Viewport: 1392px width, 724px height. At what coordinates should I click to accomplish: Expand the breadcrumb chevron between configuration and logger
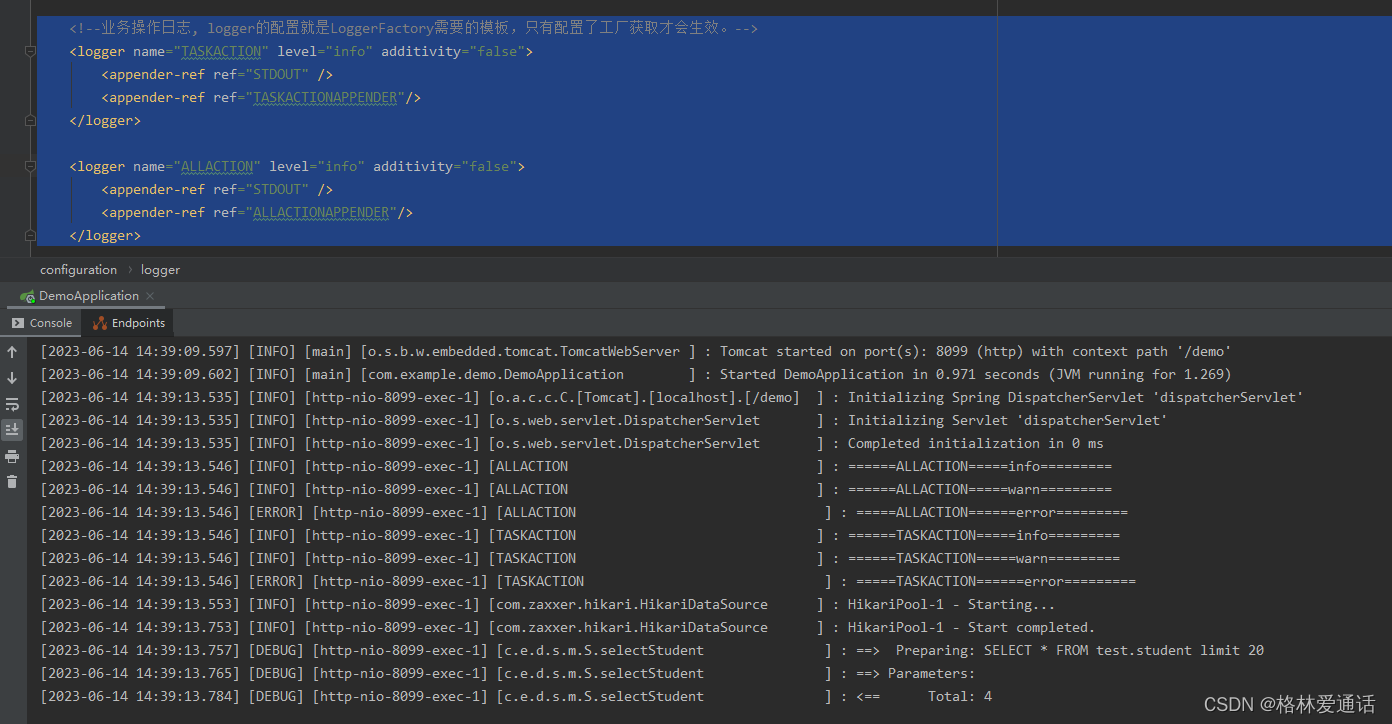(x=128, y=269)
